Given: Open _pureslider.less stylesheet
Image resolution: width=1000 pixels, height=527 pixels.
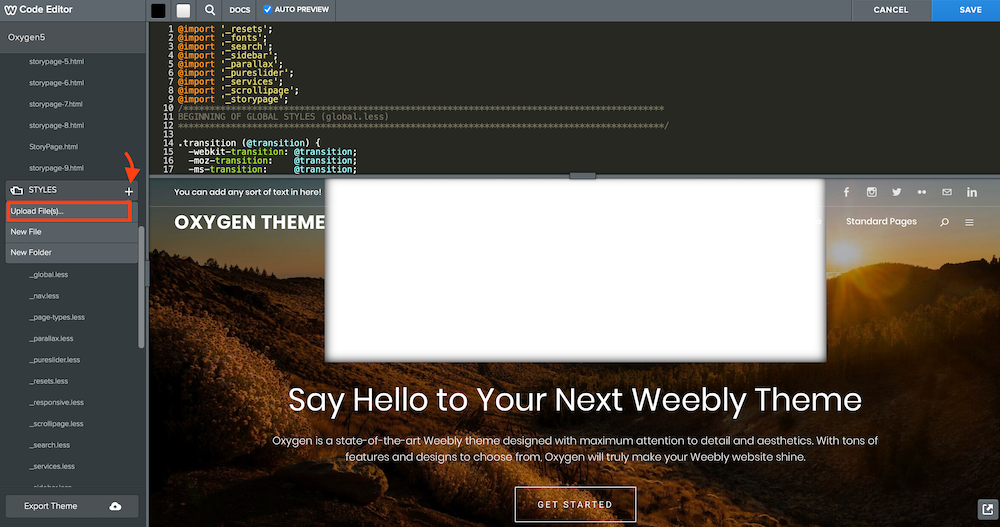Looking at the screenshot, I should coord(54,360).
